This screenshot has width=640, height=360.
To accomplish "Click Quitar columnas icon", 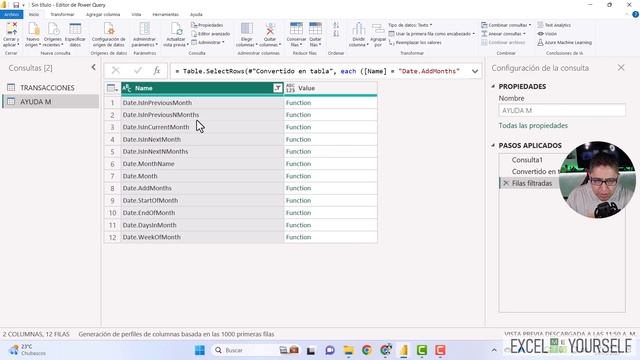I will pos(270,29).
